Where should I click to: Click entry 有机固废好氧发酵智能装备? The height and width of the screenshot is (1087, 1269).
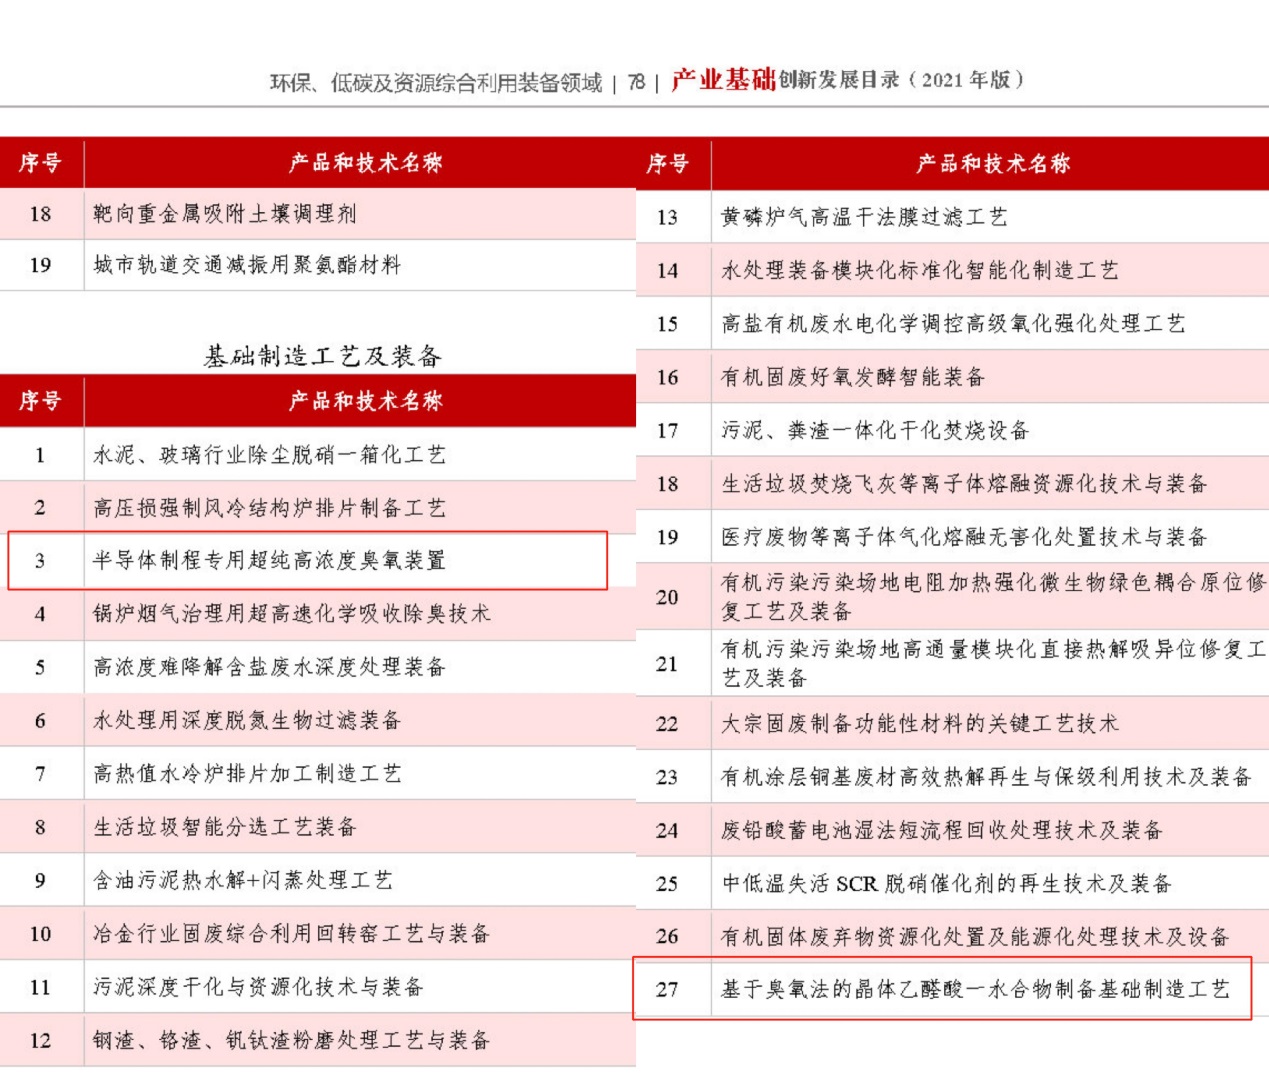click(x=853, y=377)
